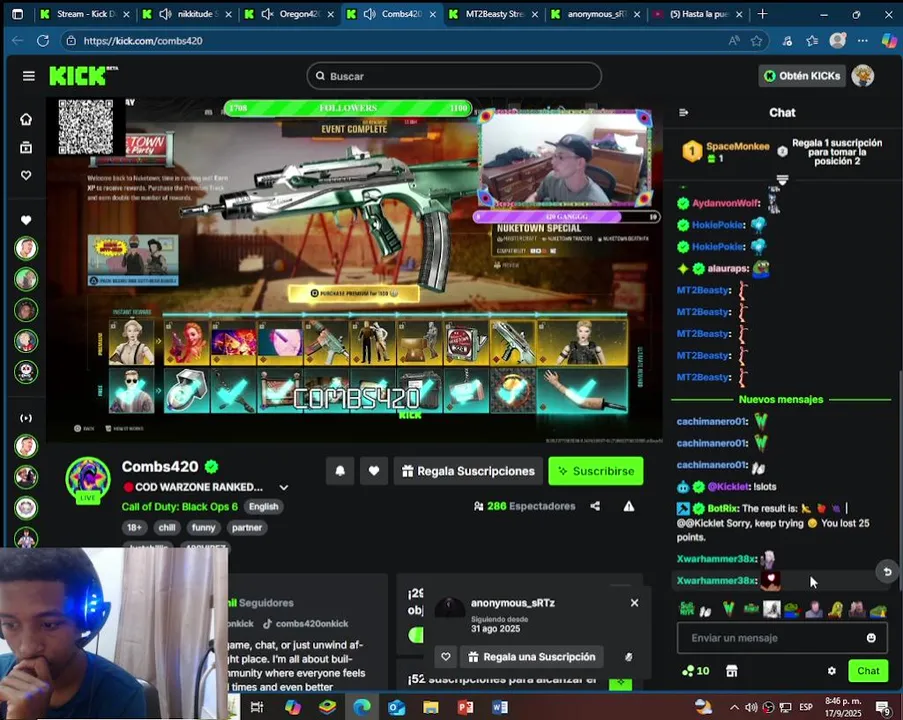Close the anonymous_sRTz user card
The image size is (903, 720).
click(x=634, y=602)
